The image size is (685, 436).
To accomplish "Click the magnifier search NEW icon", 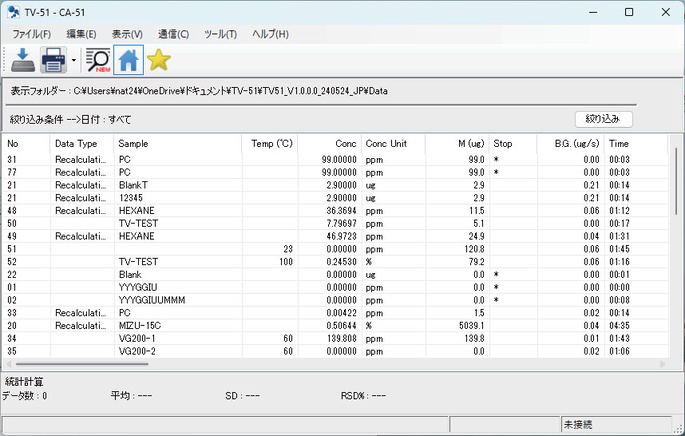I will (x=98, y=61).
